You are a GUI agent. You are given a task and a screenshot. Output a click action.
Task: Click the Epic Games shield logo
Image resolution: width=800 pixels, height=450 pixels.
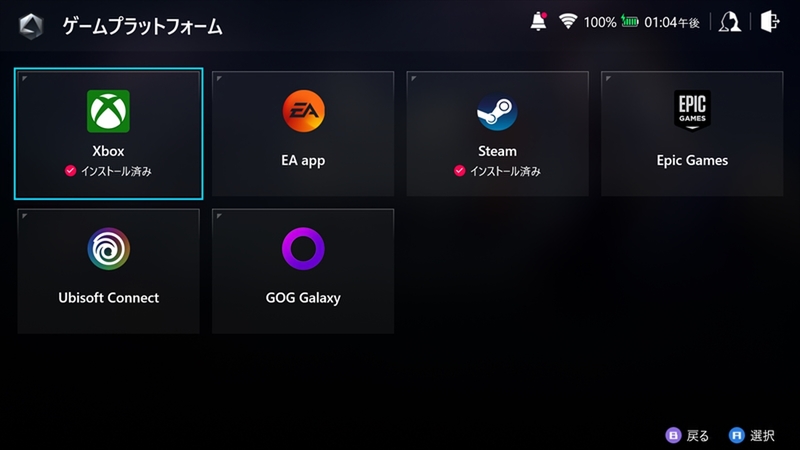692,110
